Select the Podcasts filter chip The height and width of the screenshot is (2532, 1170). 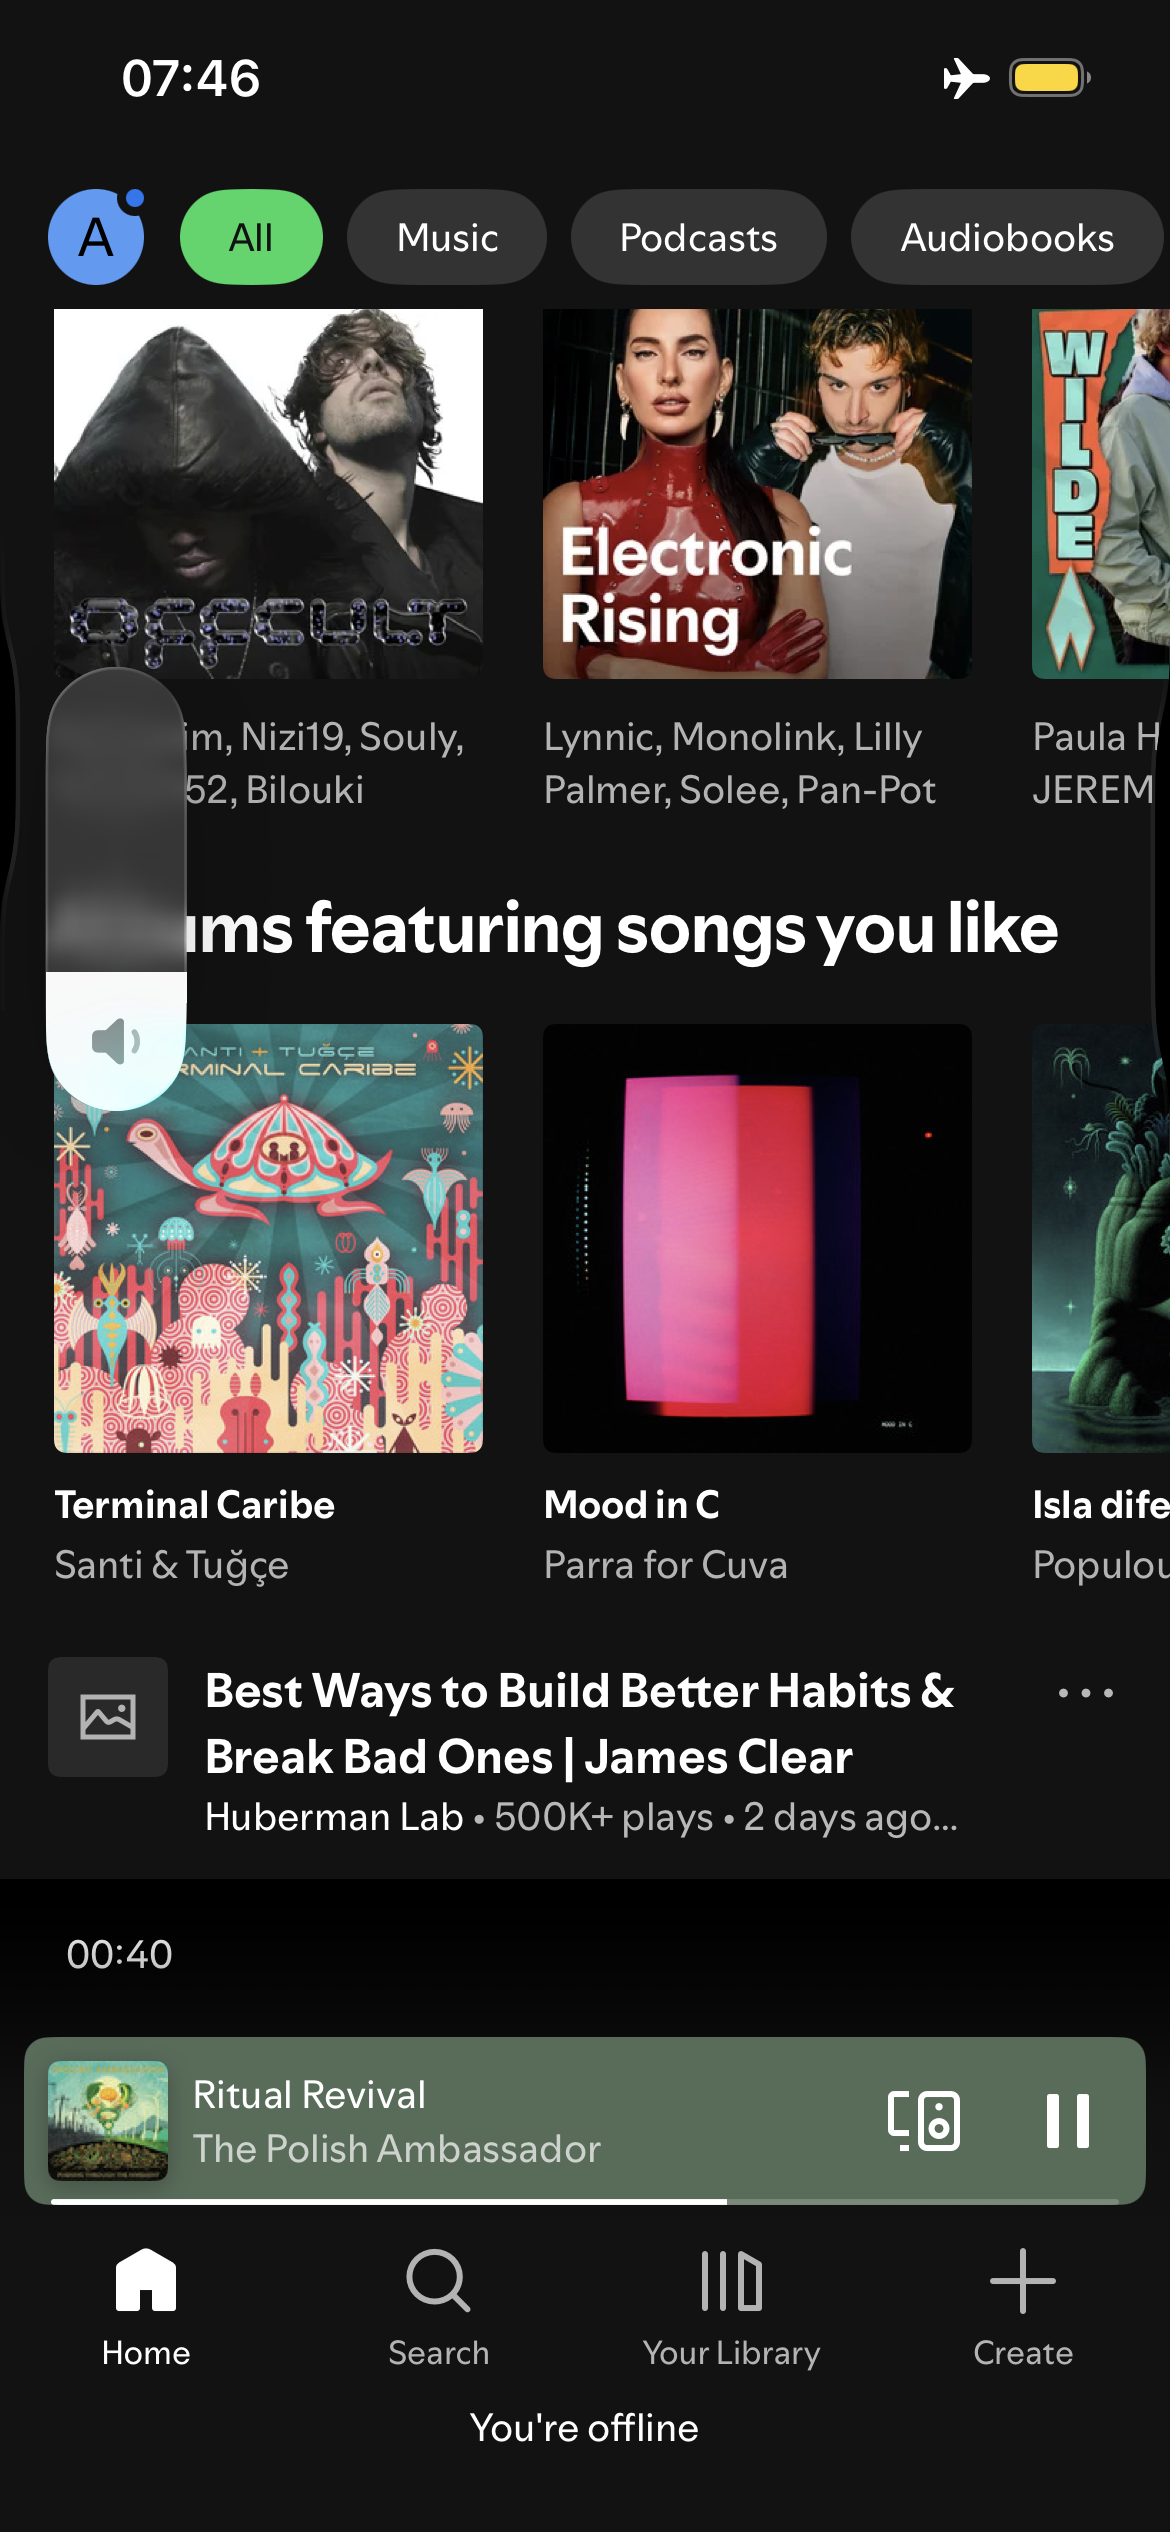(698, 237)
